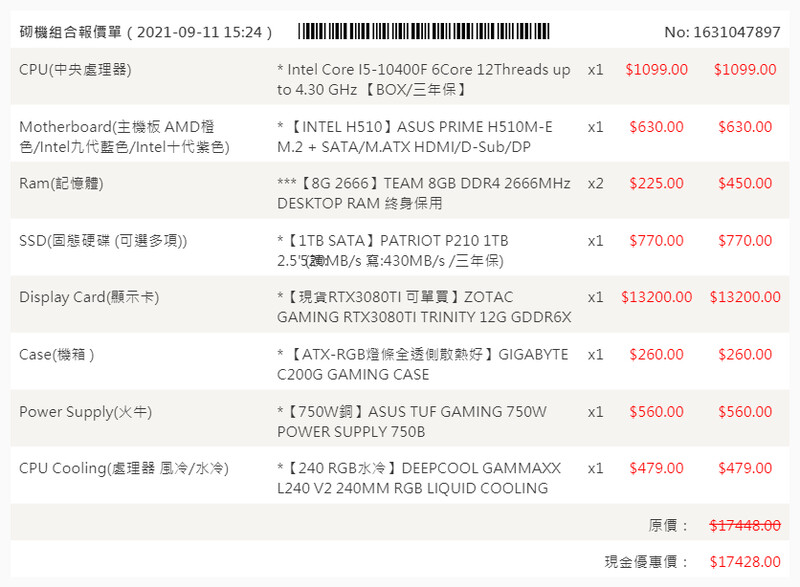Click the ZOTAC GAMING RTX3080TI product text

click(x=424, y=307)
